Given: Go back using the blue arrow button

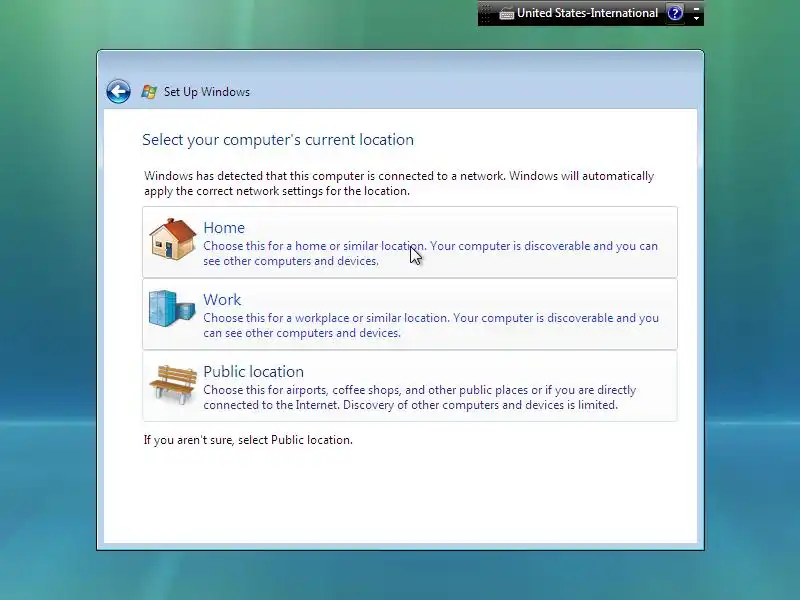Looking at the screenshot, I should pos(118,92).
